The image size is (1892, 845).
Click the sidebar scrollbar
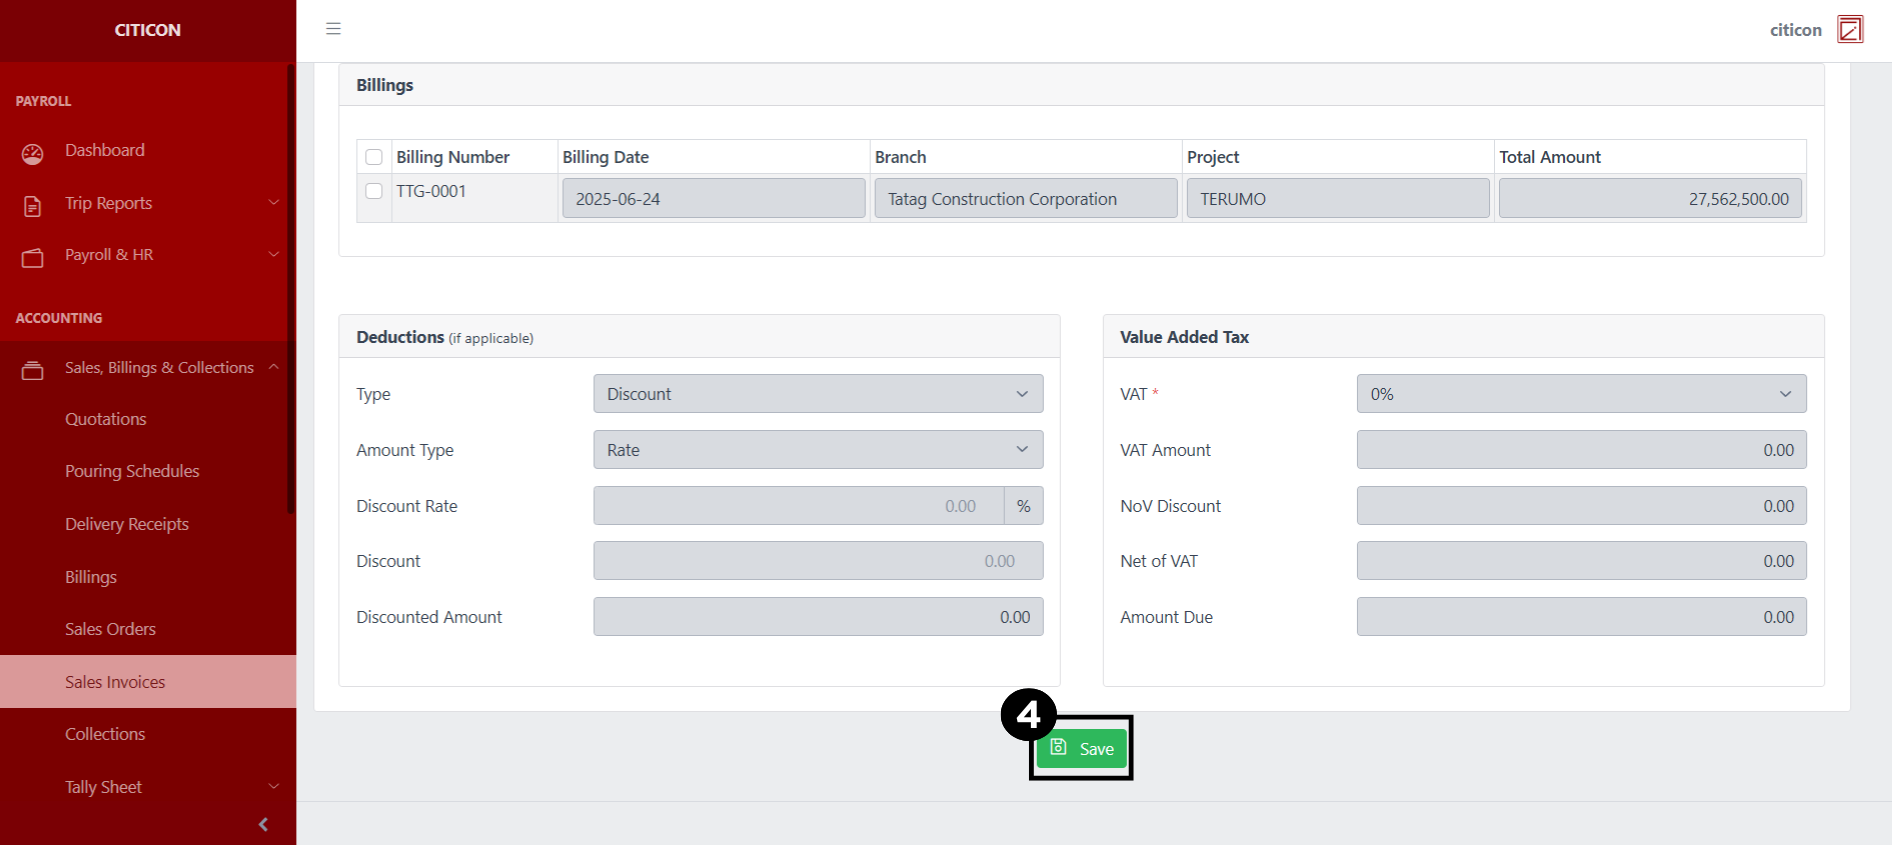(x=291, y=290)
